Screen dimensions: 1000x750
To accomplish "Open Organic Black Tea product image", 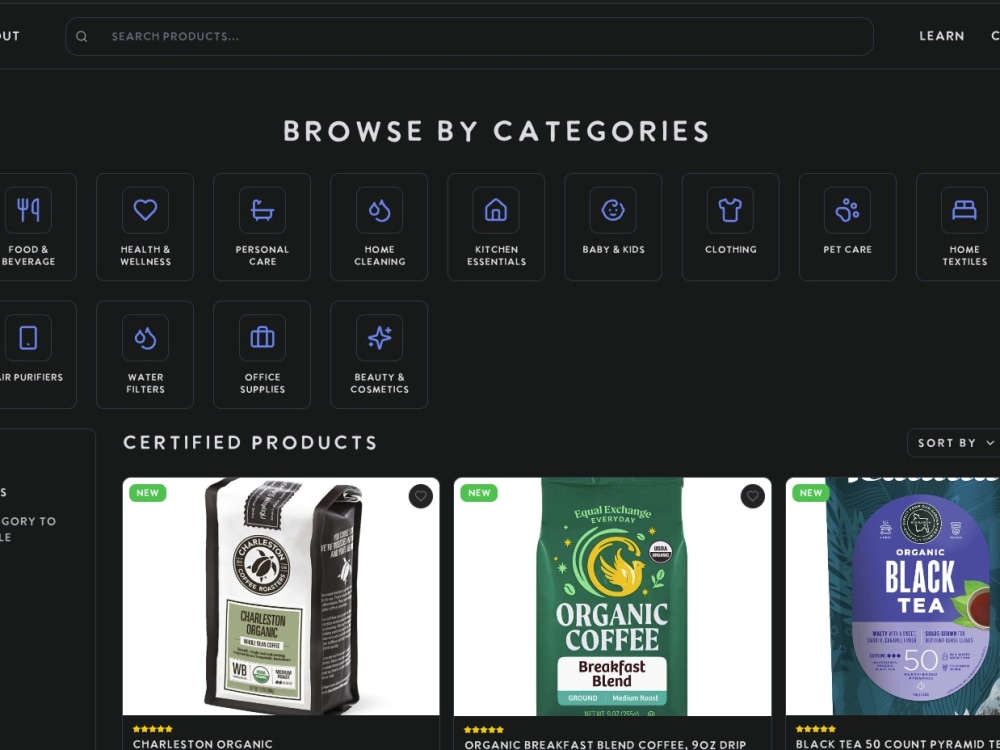I will (x=893, y=596).
